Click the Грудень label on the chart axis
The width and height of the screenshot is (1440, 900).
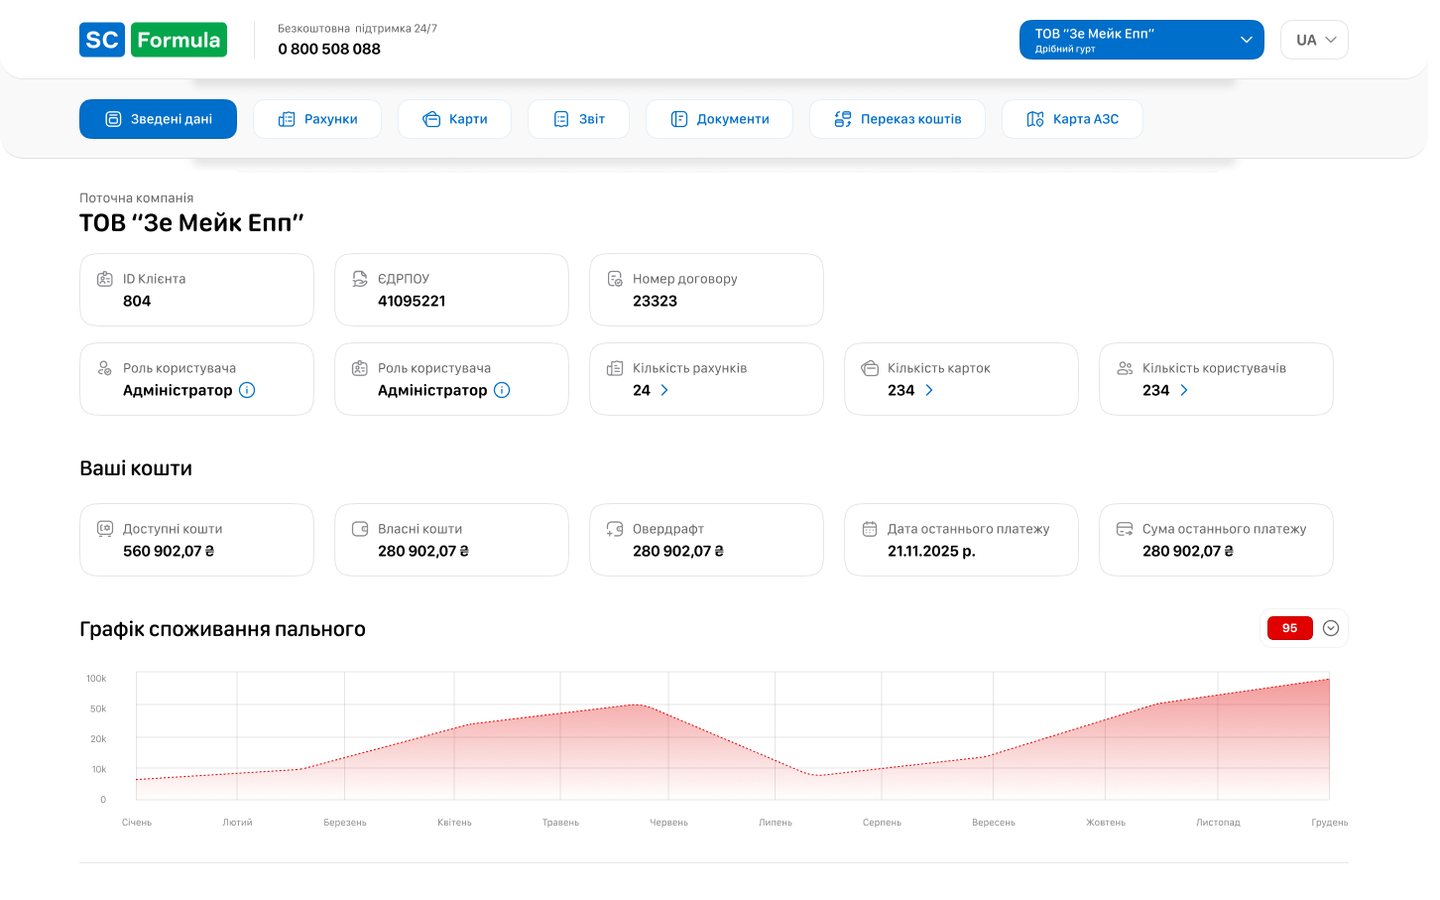[1330, 822]
